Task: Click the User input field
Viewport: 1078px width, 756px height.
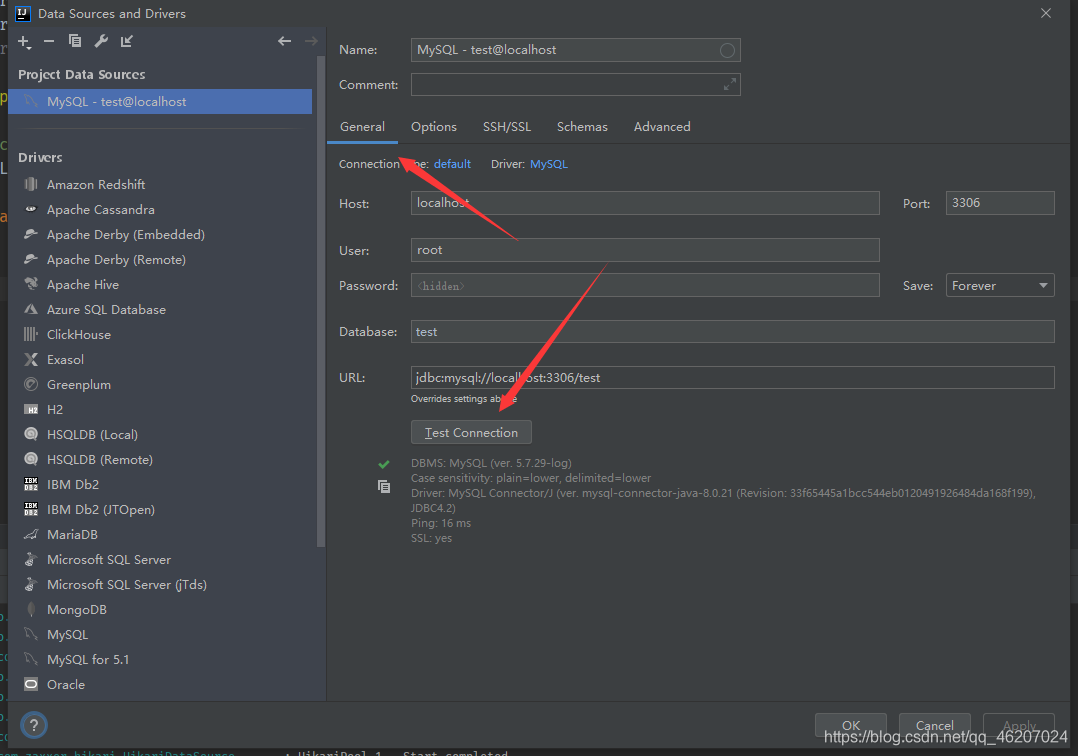Action: click(645, 250)
